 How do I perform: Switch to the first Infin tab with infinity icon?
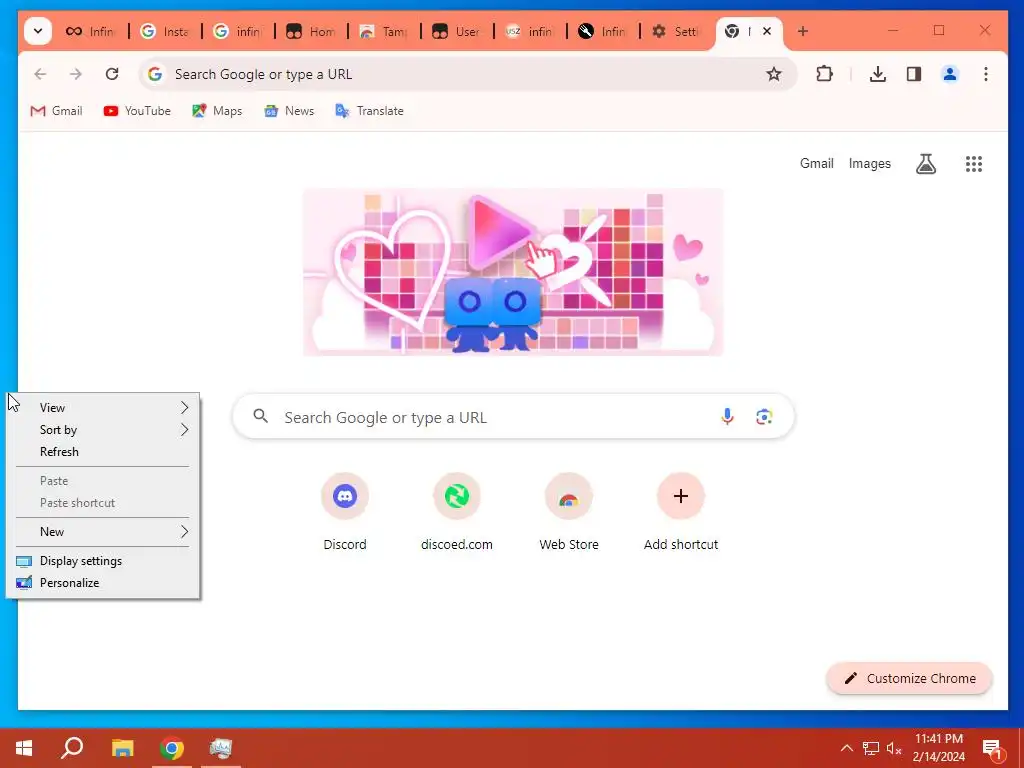pos(91,31)
